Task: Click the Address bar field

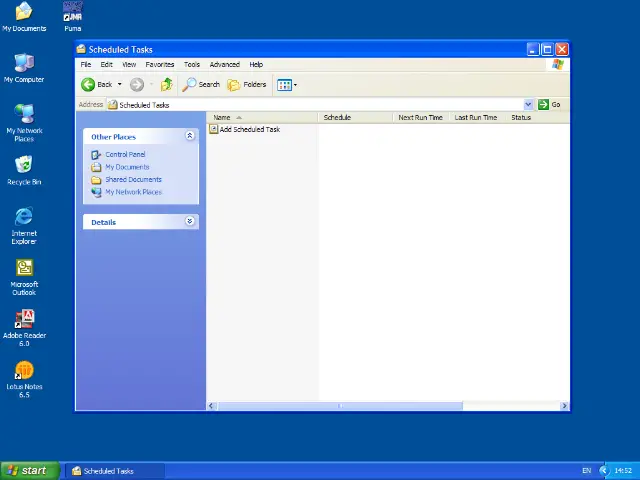Action: (x=315, y=105)
